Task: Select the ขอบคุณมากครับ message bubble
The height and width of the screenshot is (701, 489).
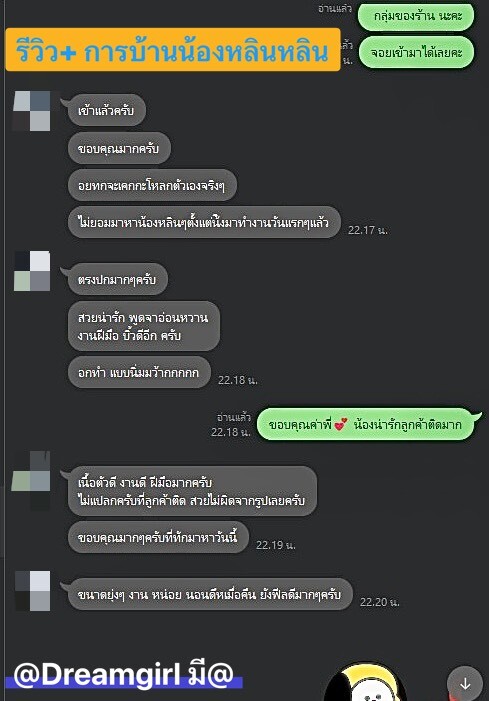Action: click(119, 148)
